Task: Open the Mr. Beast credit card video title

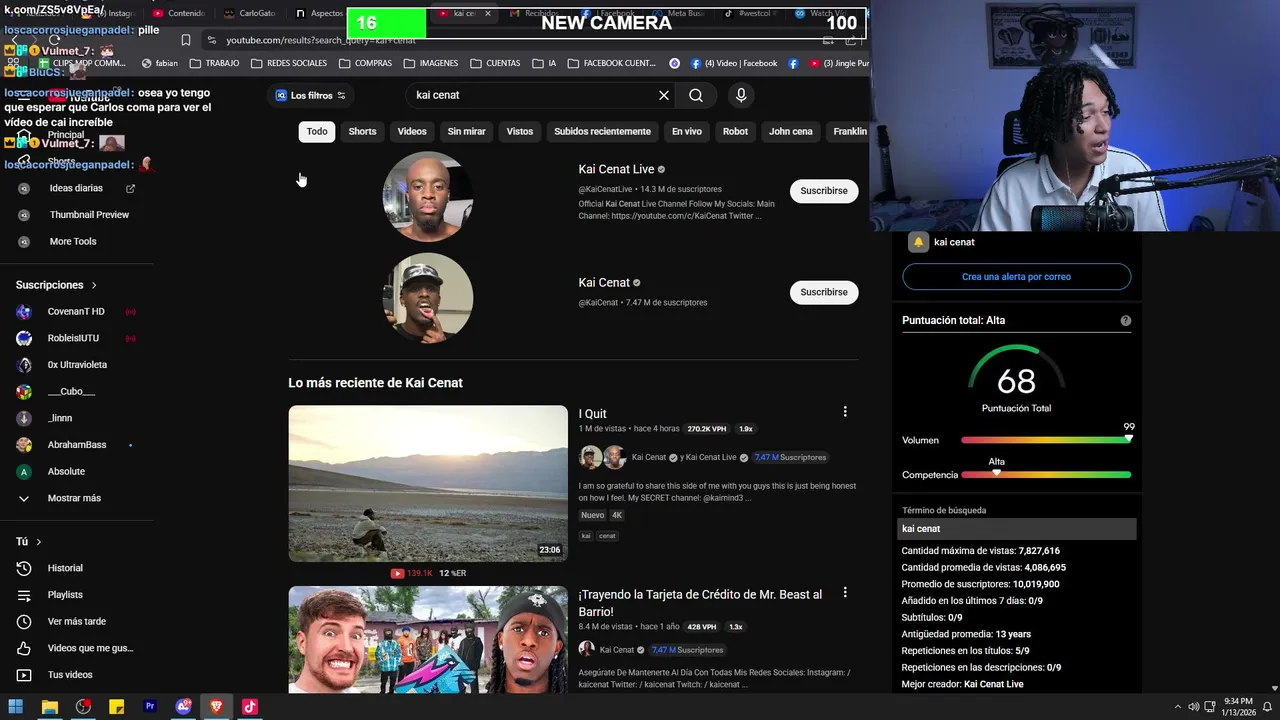Action: pos(700,603)
